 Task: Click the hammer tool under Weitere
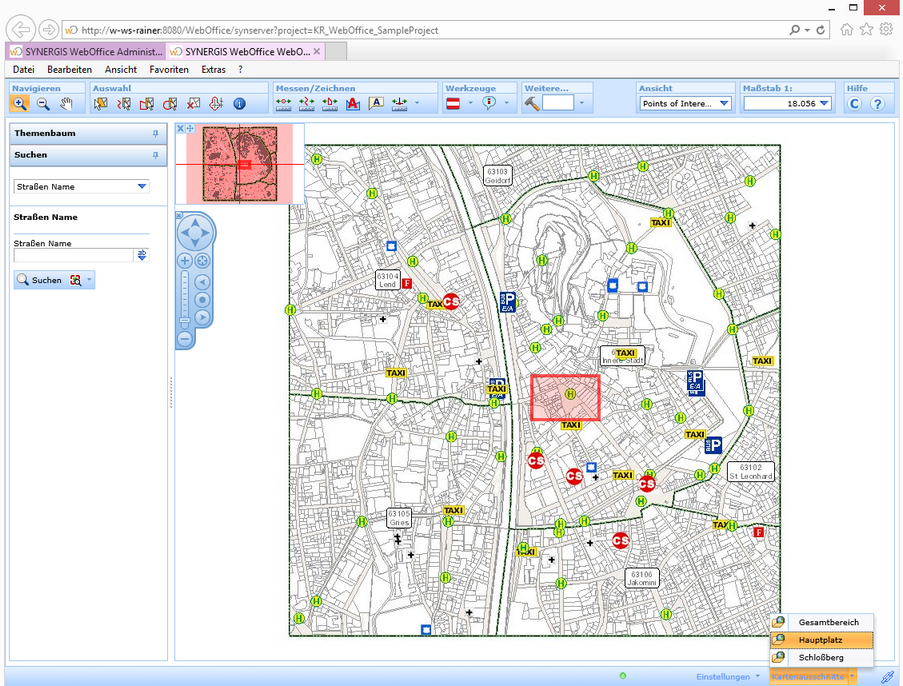coord(531,103)
